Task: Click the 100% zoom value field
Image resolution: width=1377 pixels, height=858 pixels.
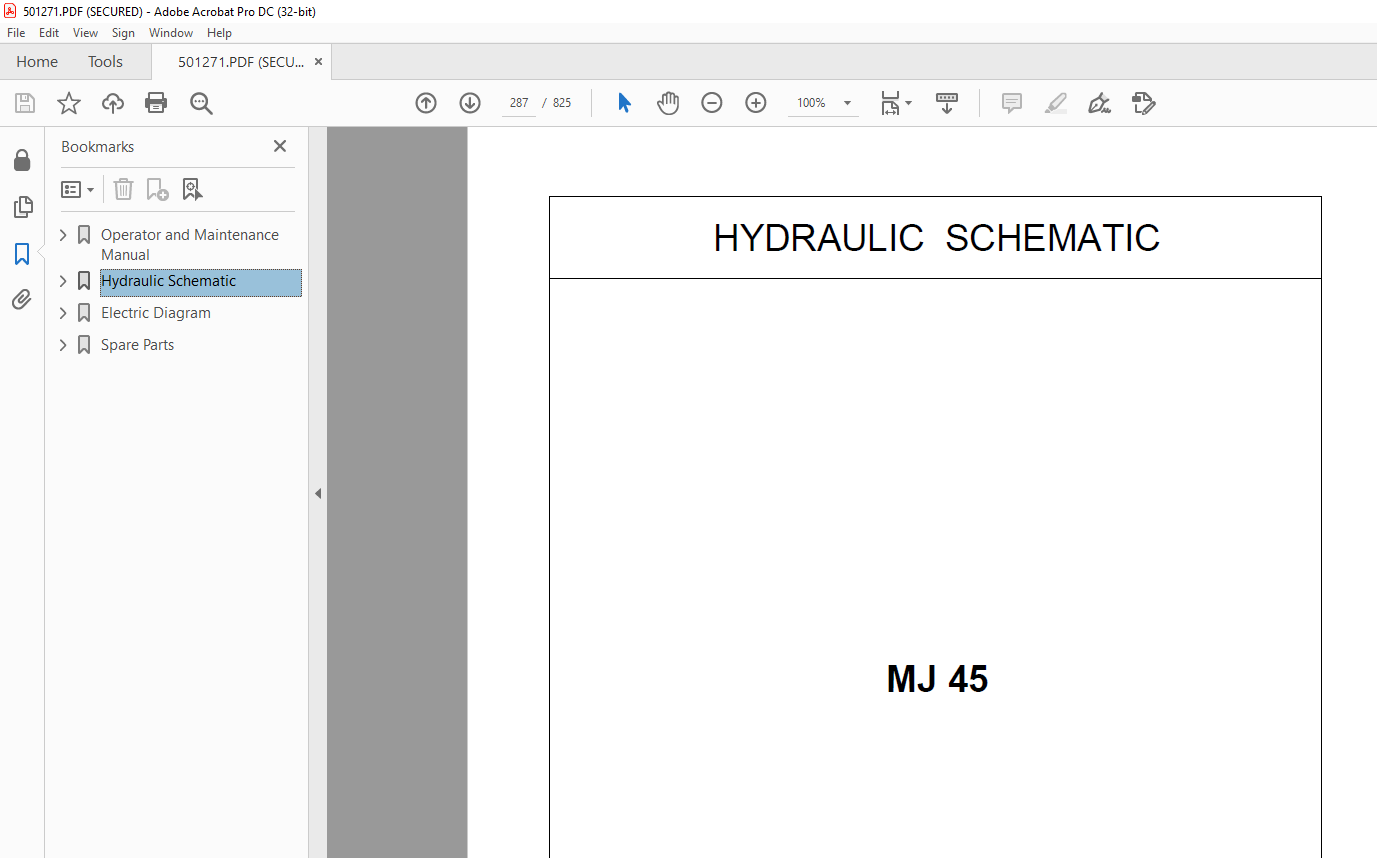Action: pos(811,103)
